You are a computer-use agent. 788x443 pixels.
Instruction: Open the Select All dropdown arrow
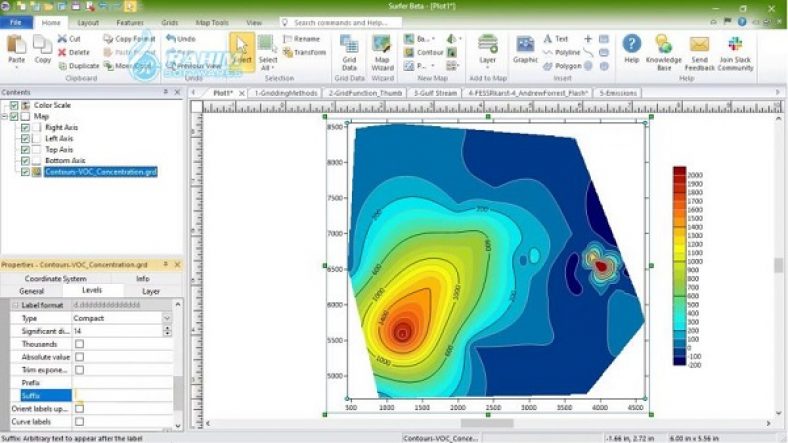pyautogui.click(x=272, y=68)
